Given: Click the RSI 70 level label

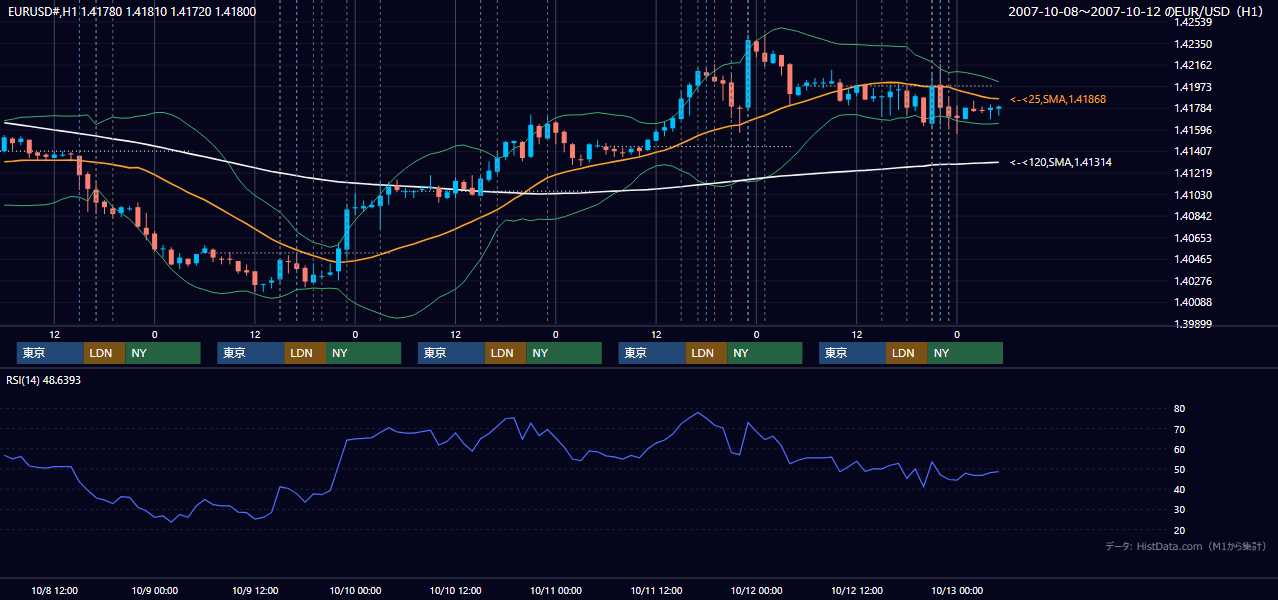Looking at the screenshot, I should (1179, 429).
